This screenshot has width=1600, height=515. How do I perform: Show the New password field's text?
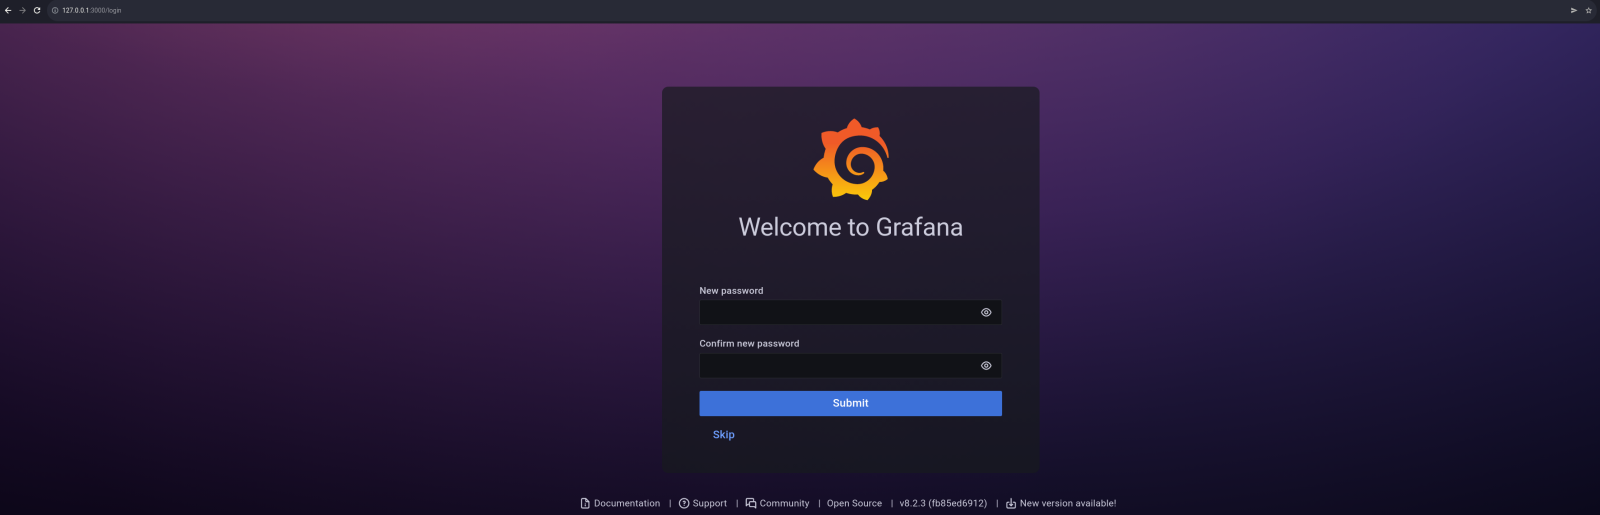[x=986, y=313]
